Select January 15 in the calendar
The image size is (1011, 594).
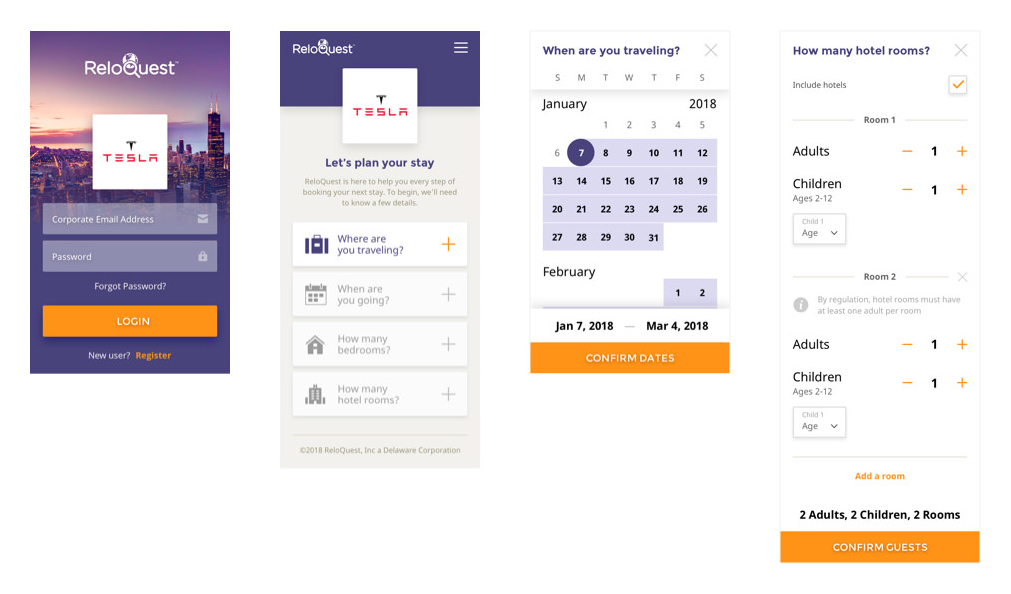[x=605, y=181]
